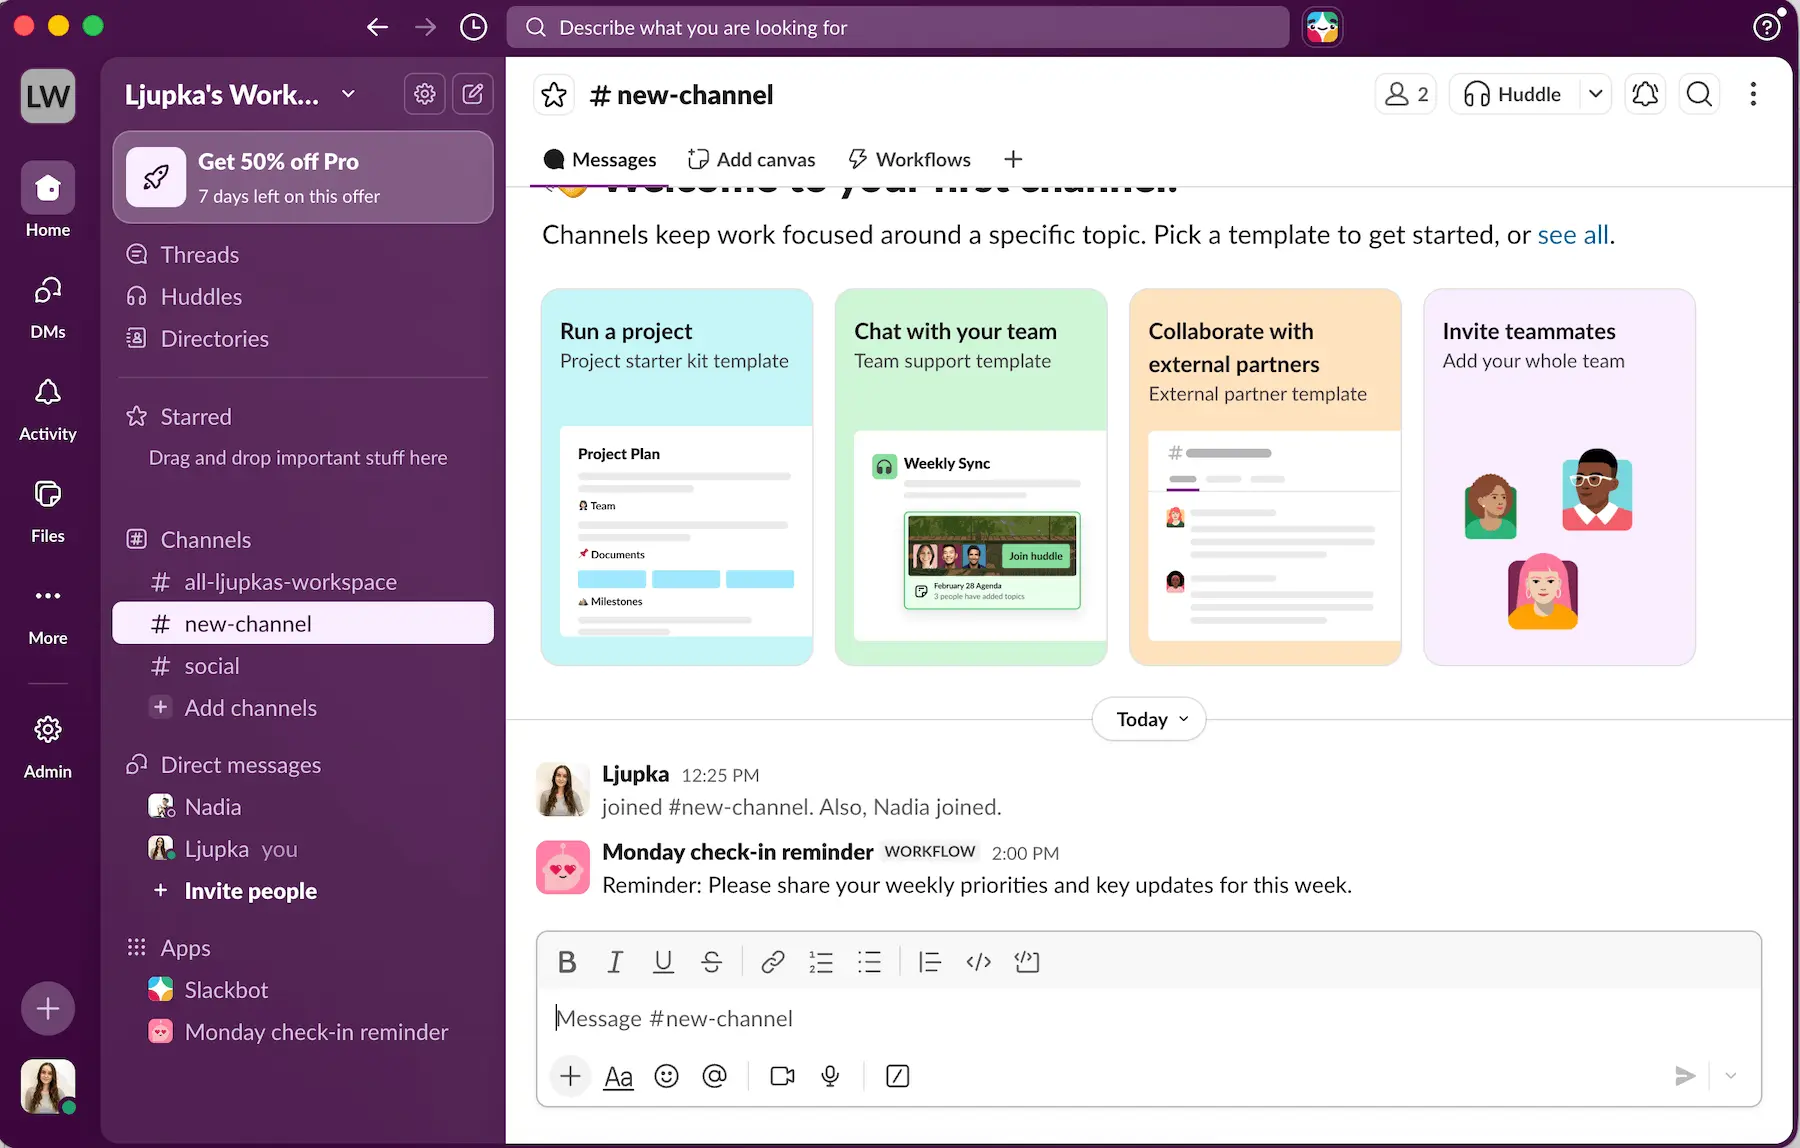Open Threads in sidebar

tap(303, 255)
